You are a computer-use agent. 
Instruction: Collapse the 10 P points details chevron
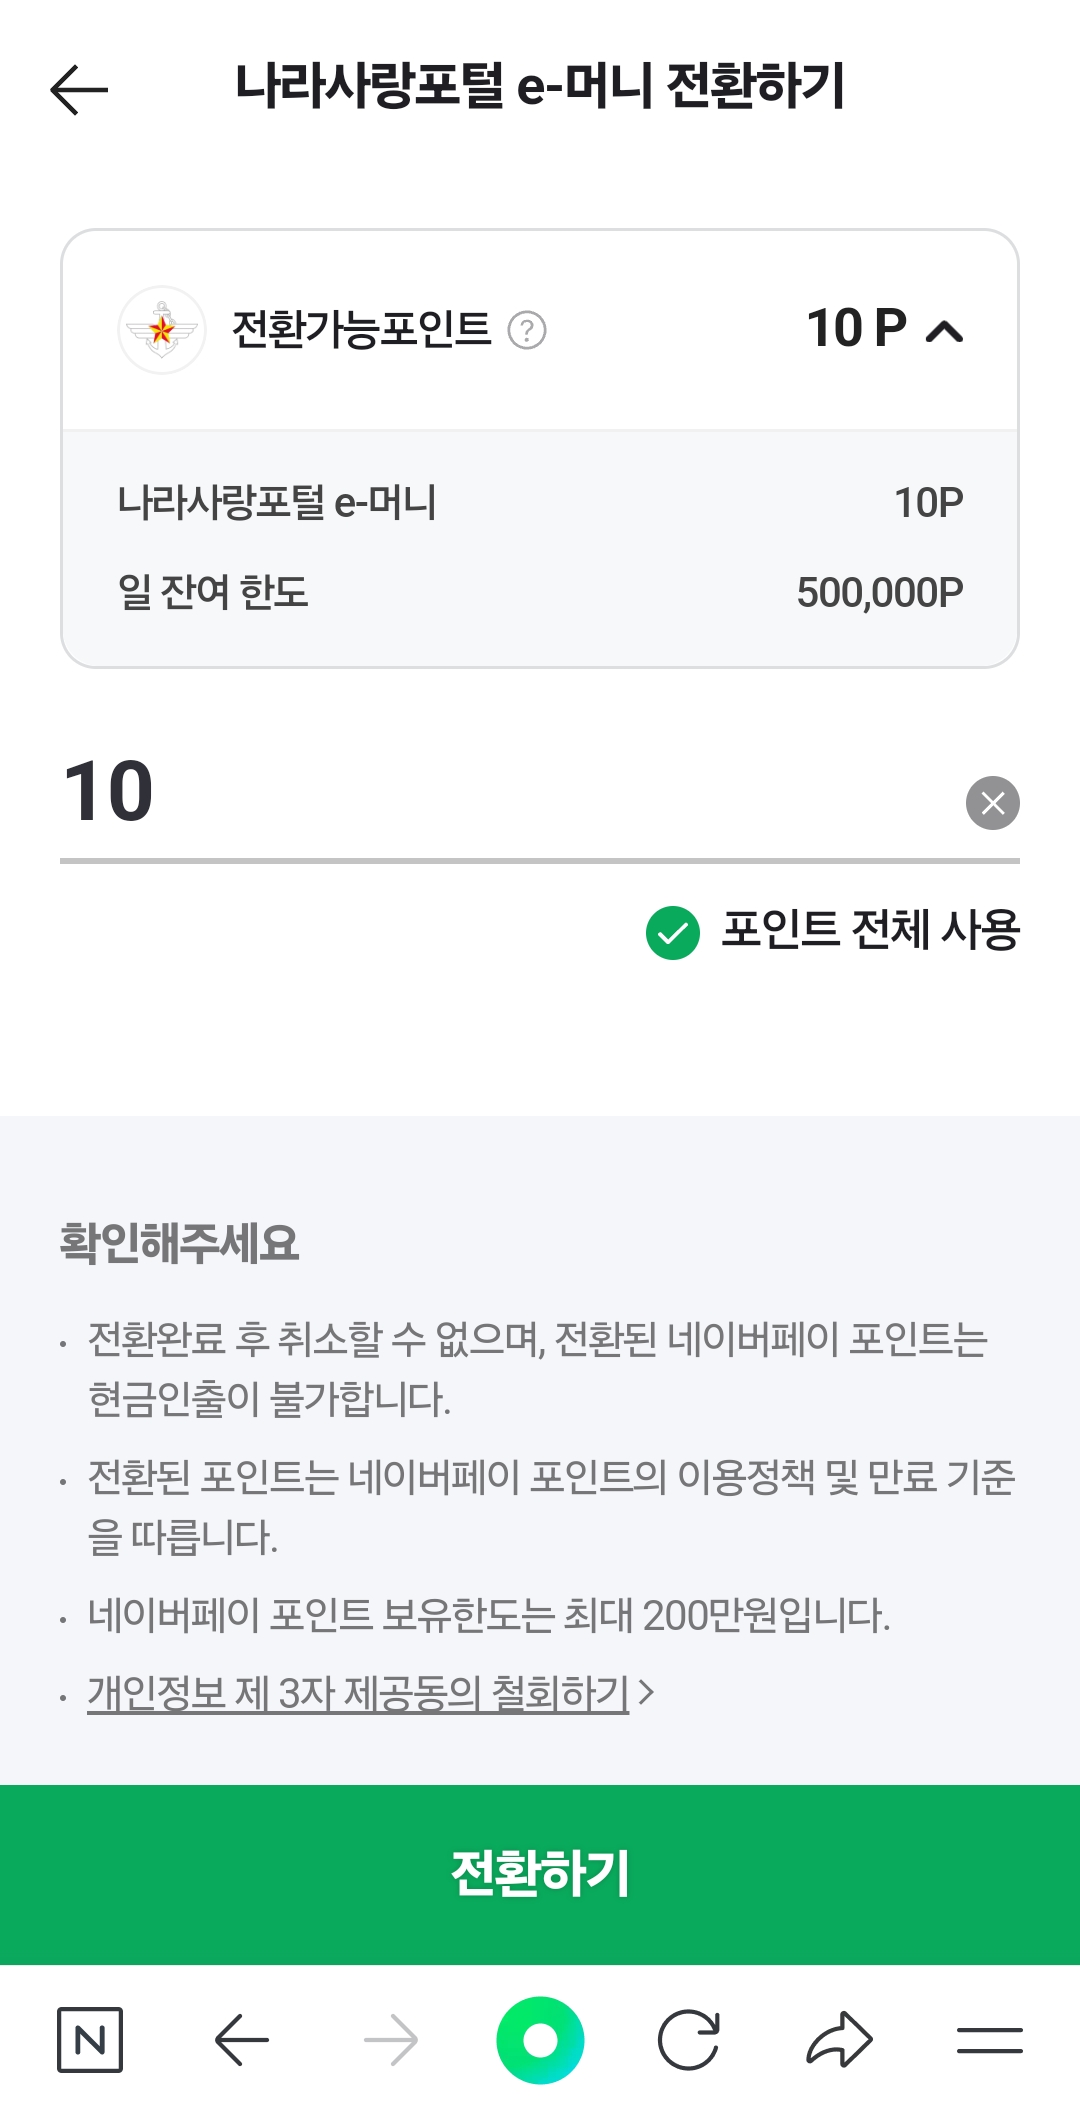pos(944,331)
